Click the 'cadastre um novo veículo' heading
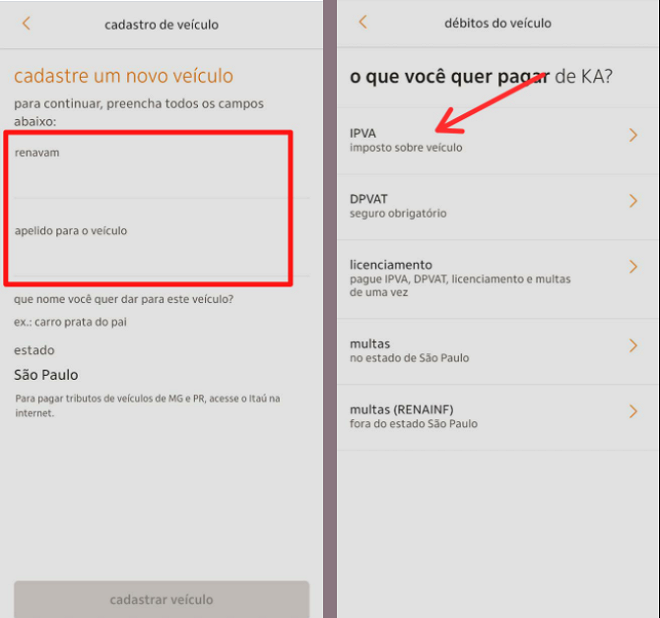Image resolution: width=660 pixels, height=618 pixels. click(x=123, y=76)
